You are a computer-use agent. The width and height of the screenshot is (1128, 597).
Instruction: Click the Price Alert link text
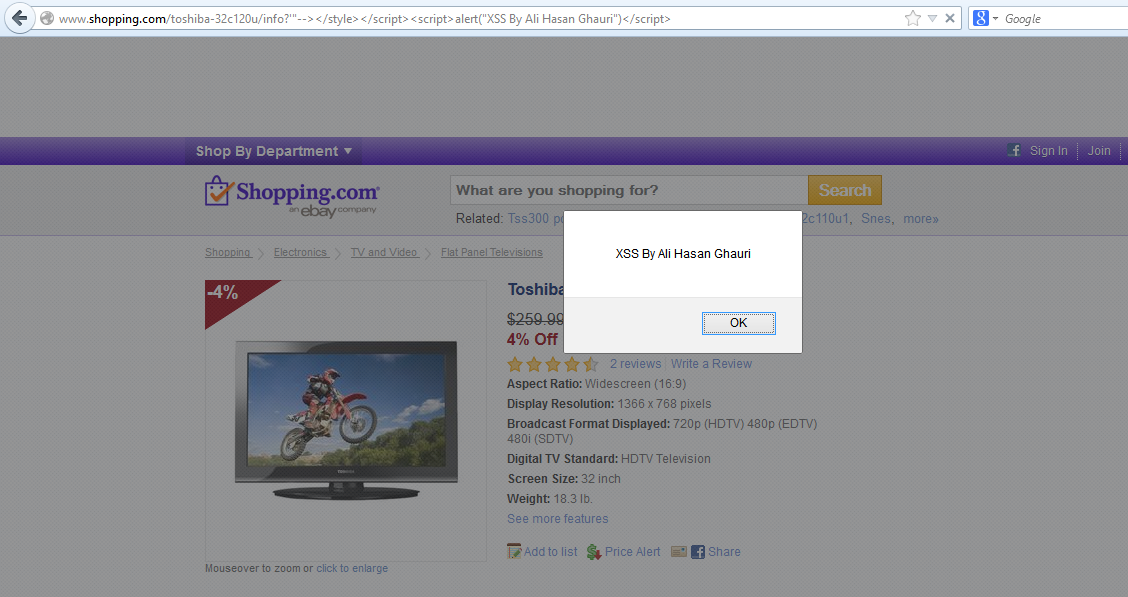tap(632, 552)
